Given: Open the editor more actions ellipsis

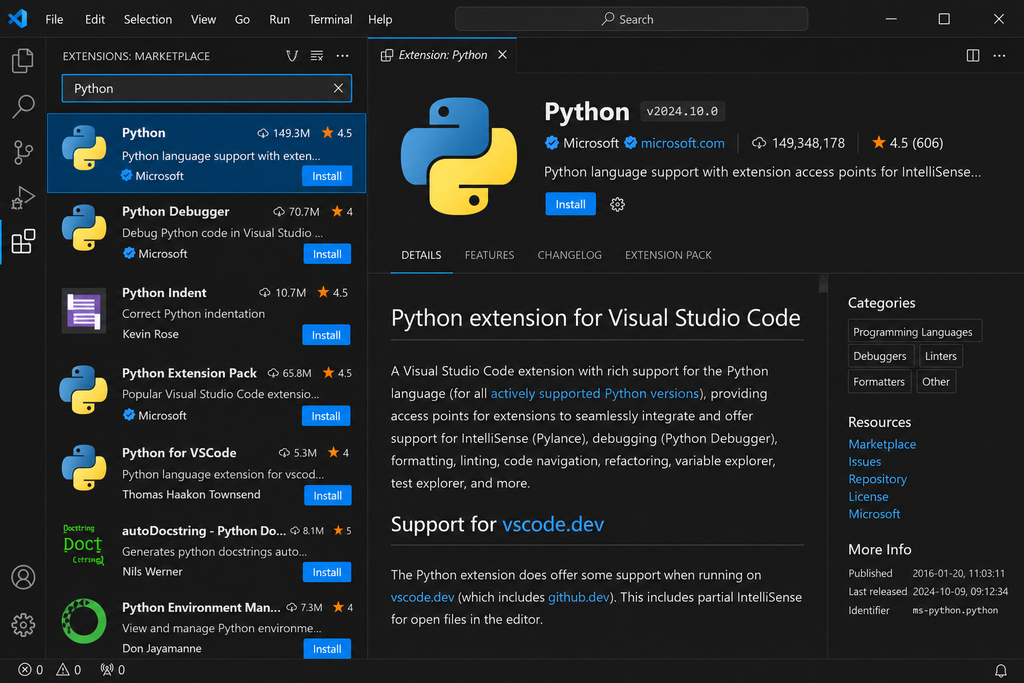Looking at the screenshot, I should click(x=999, y=56).
